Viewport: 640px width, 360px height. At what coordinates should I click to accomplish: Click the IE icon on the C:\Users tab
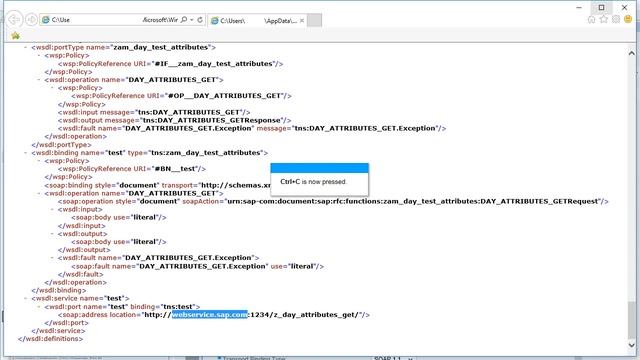coord(215,20)
